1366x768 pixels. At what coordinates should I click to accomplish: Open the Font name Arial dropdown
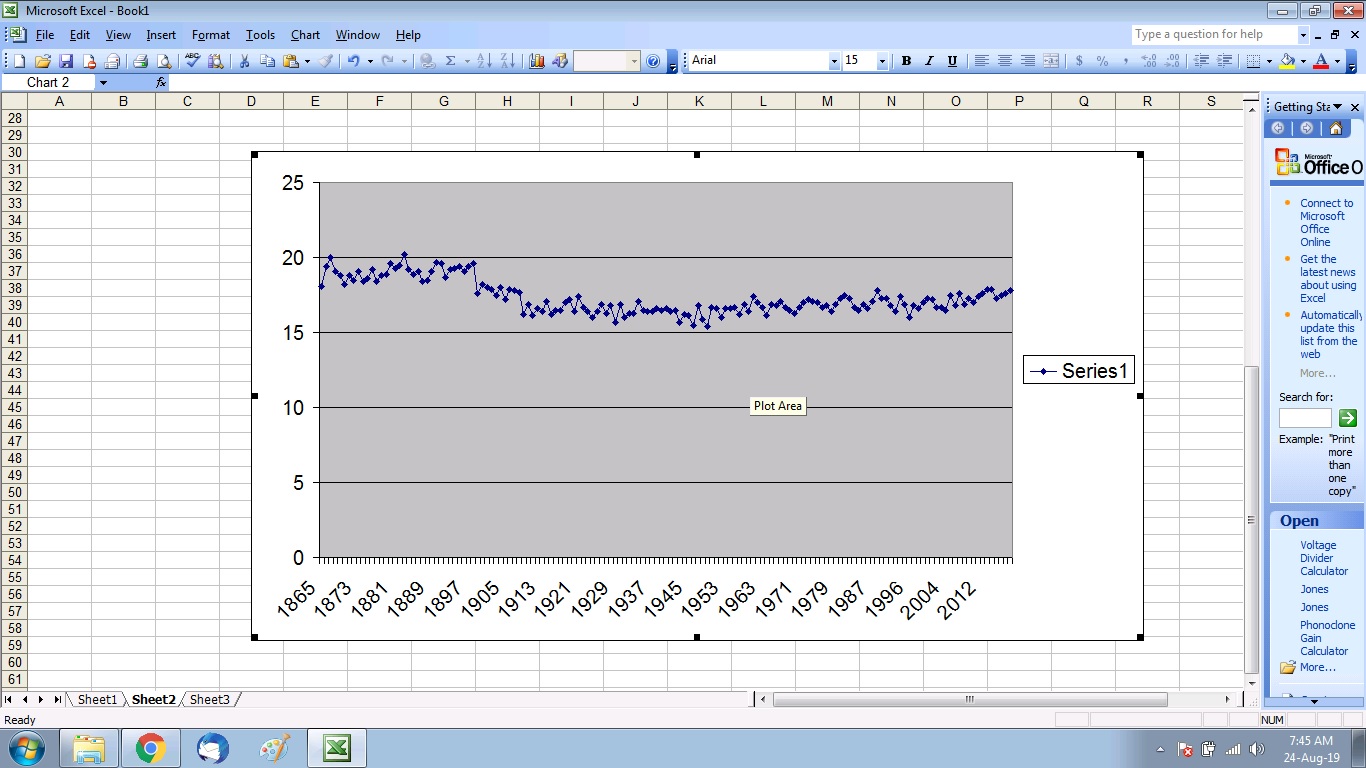[x=834, y=61]
